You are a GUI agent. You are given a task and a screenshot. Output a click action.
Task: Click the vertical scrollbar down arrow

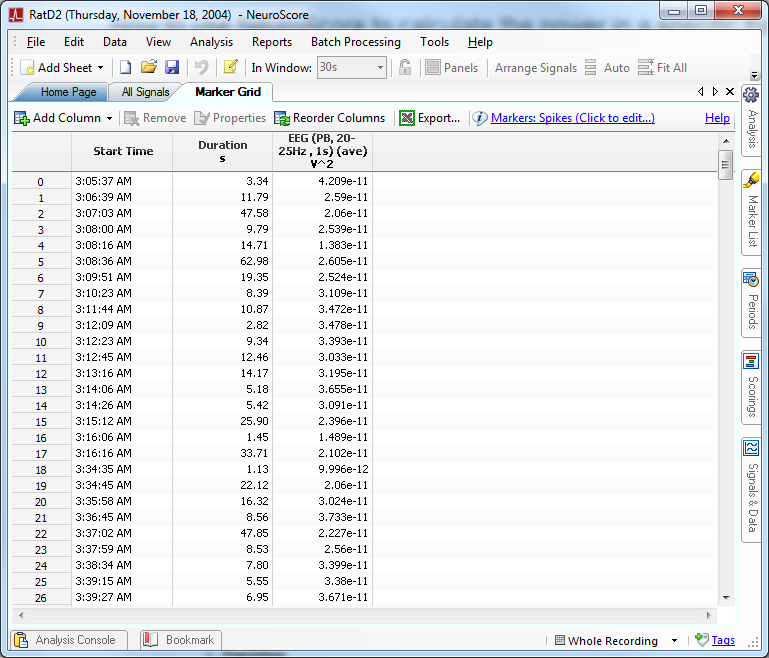[x=726, y=598]
